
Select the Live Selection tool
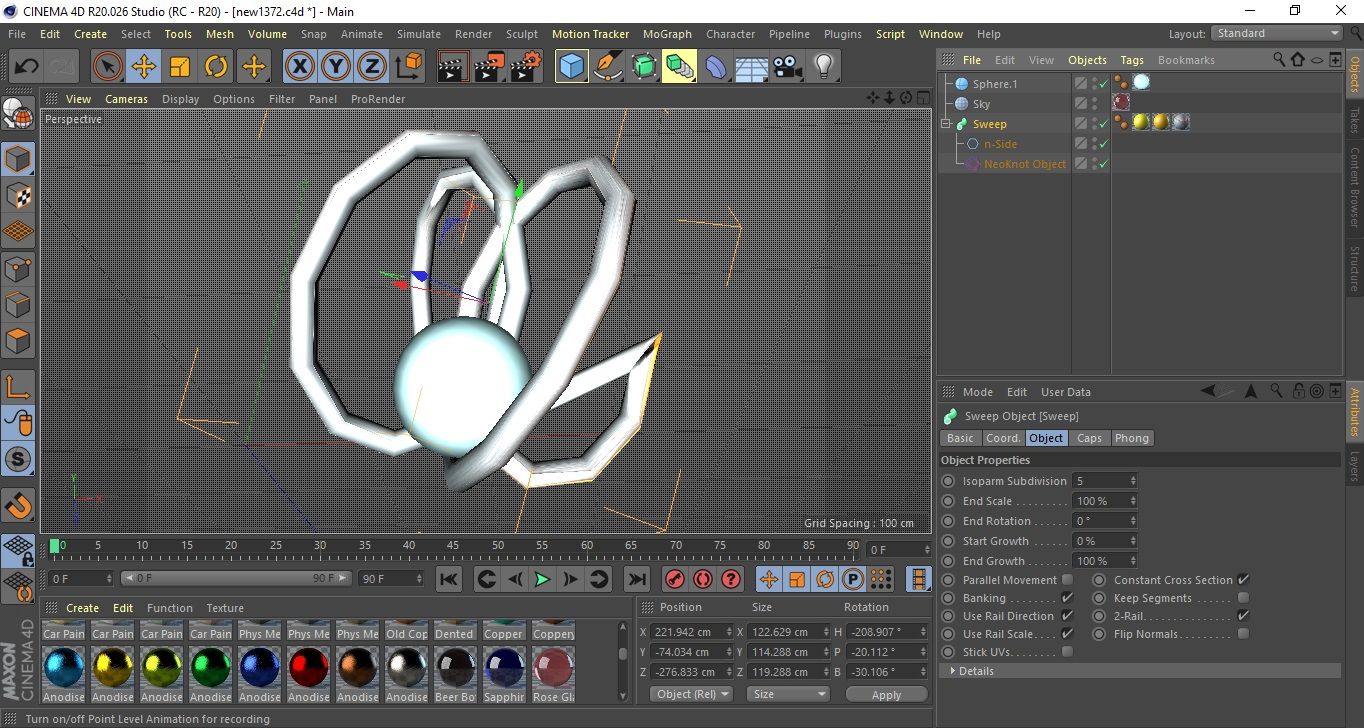click(108, 67)
